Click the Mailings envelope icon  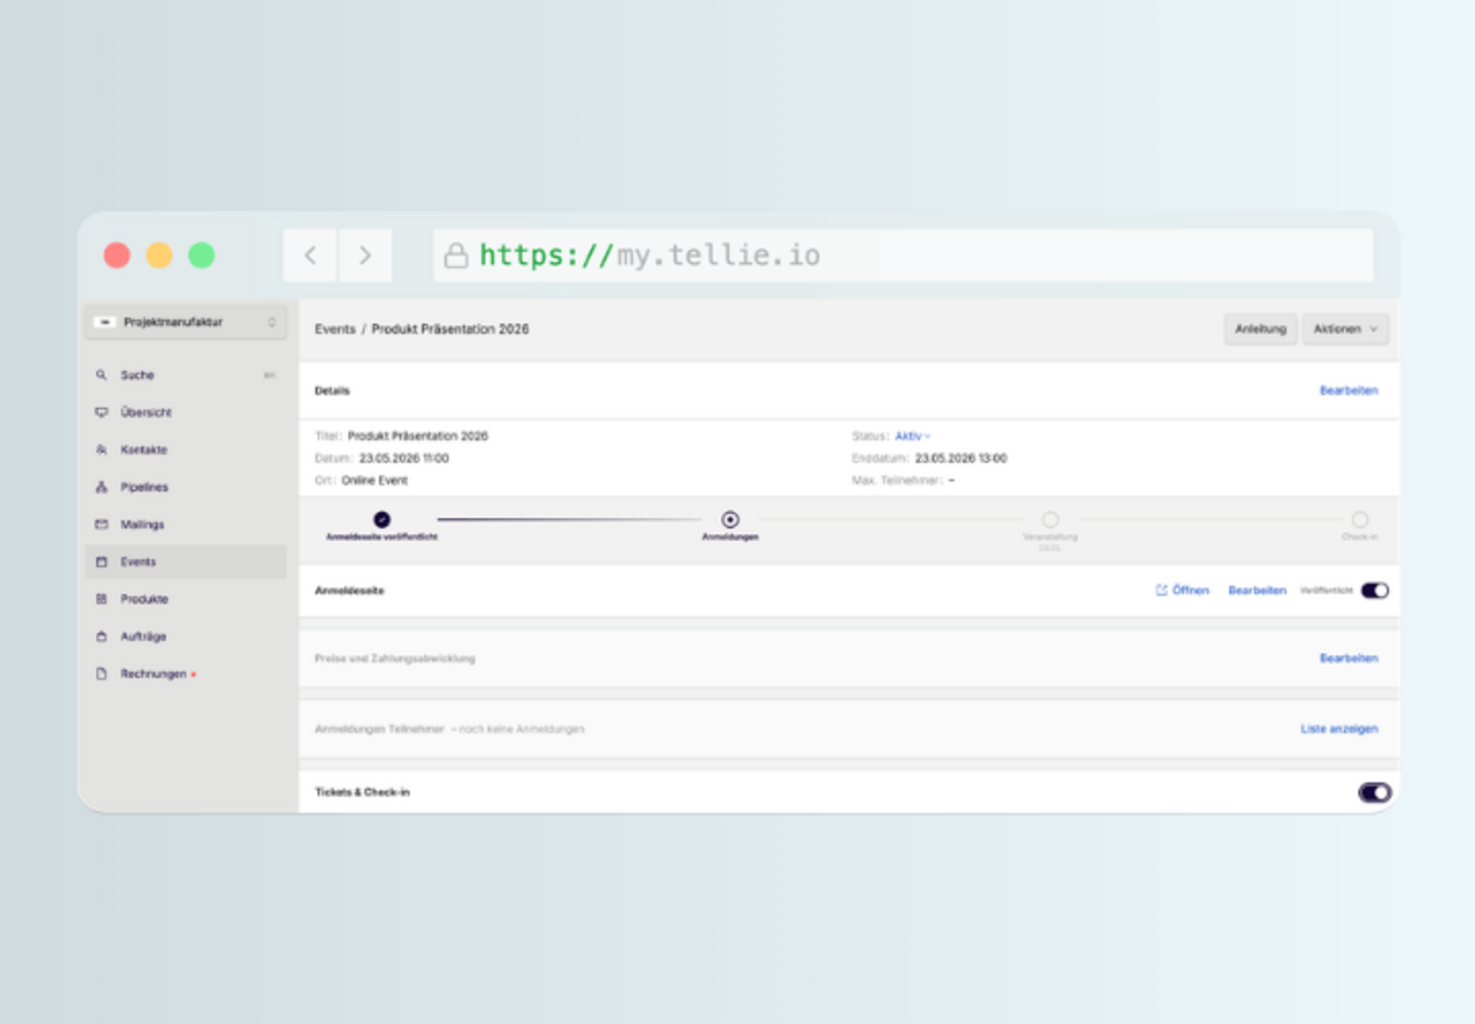(x=101, y=524)
